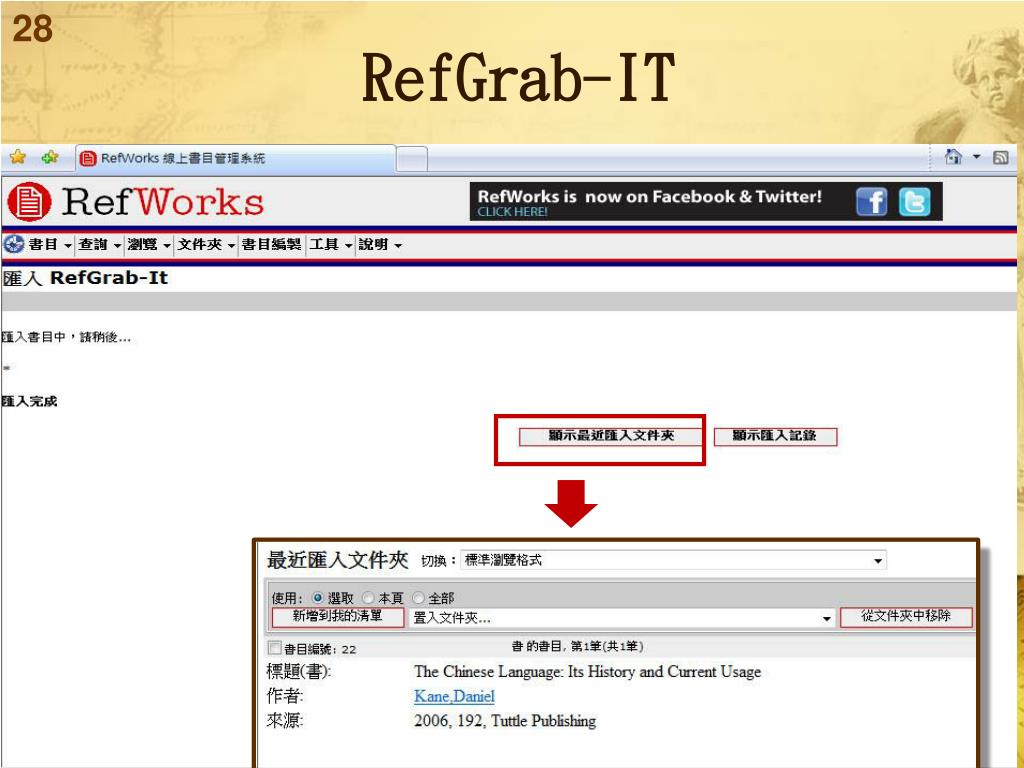This screenshot has width=1024, height=768.
Task: Select the 全部 radio button
Action: pyautogui.click(x=418, y=598)
